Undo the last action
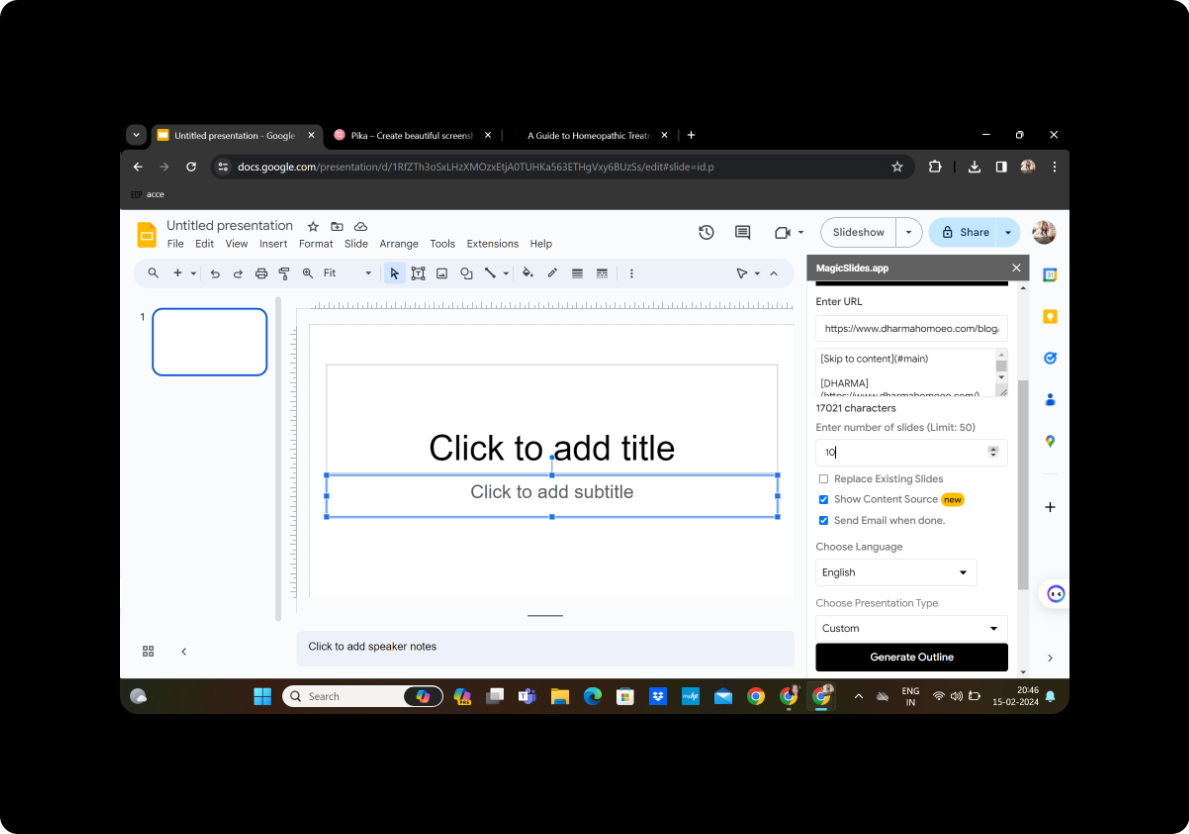 click(215, 274)
